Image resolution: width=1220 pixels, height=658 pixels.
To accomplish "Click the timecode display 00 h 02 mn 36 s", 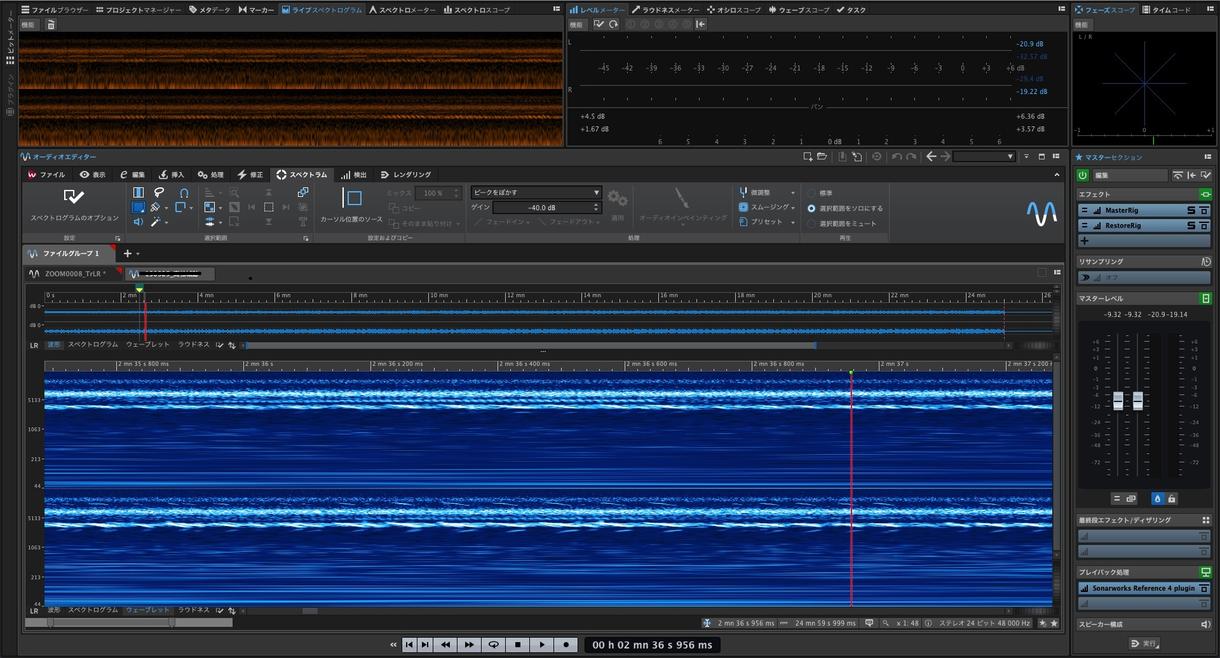I will (x=652, y=645).
